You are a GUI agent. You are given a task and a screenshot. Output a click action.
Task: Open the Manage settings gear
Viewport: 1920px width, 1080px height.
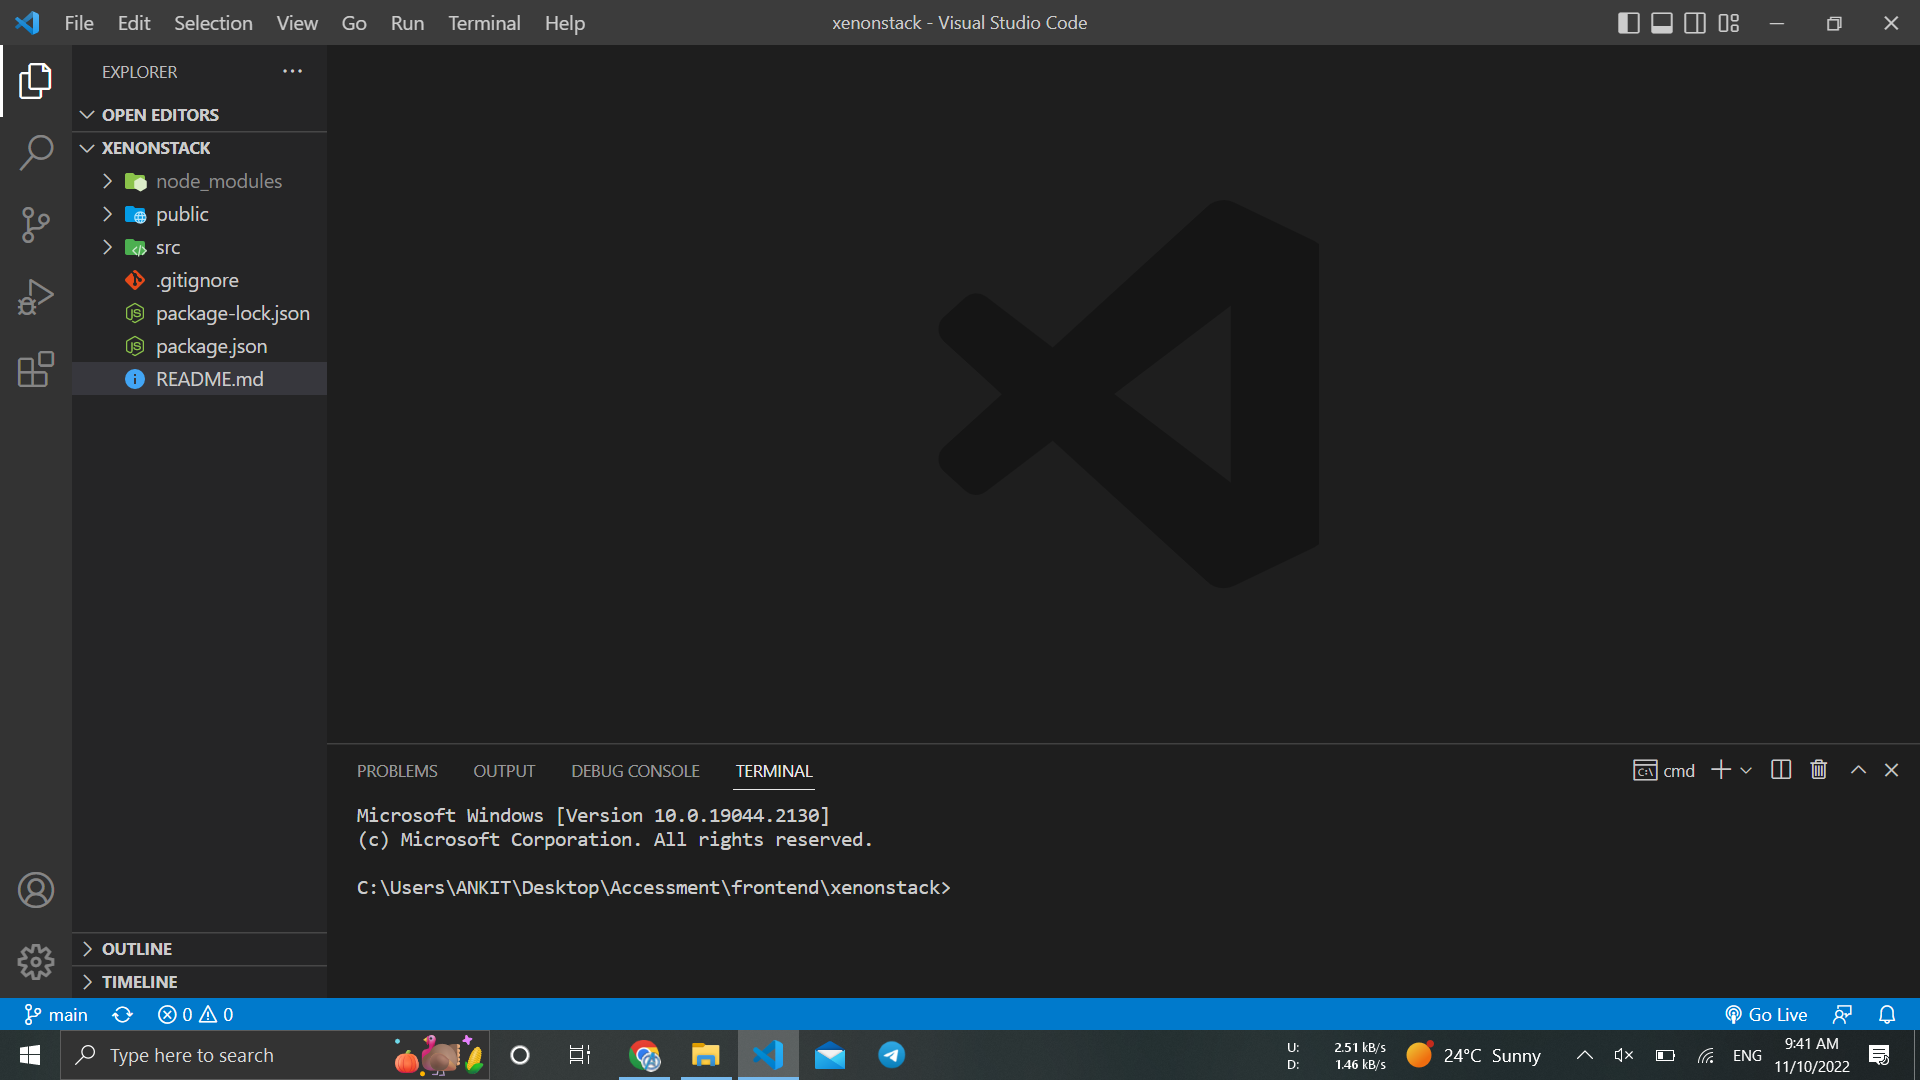point(36,961)
